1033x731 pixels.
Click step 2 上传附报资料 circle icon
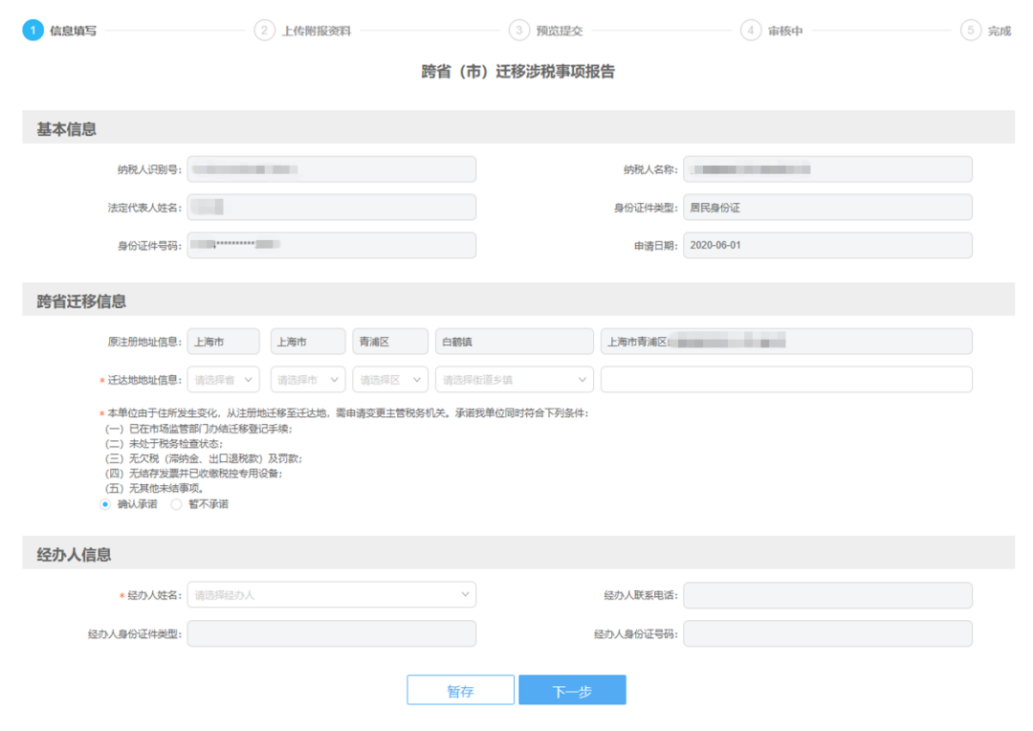coord(264,30)
